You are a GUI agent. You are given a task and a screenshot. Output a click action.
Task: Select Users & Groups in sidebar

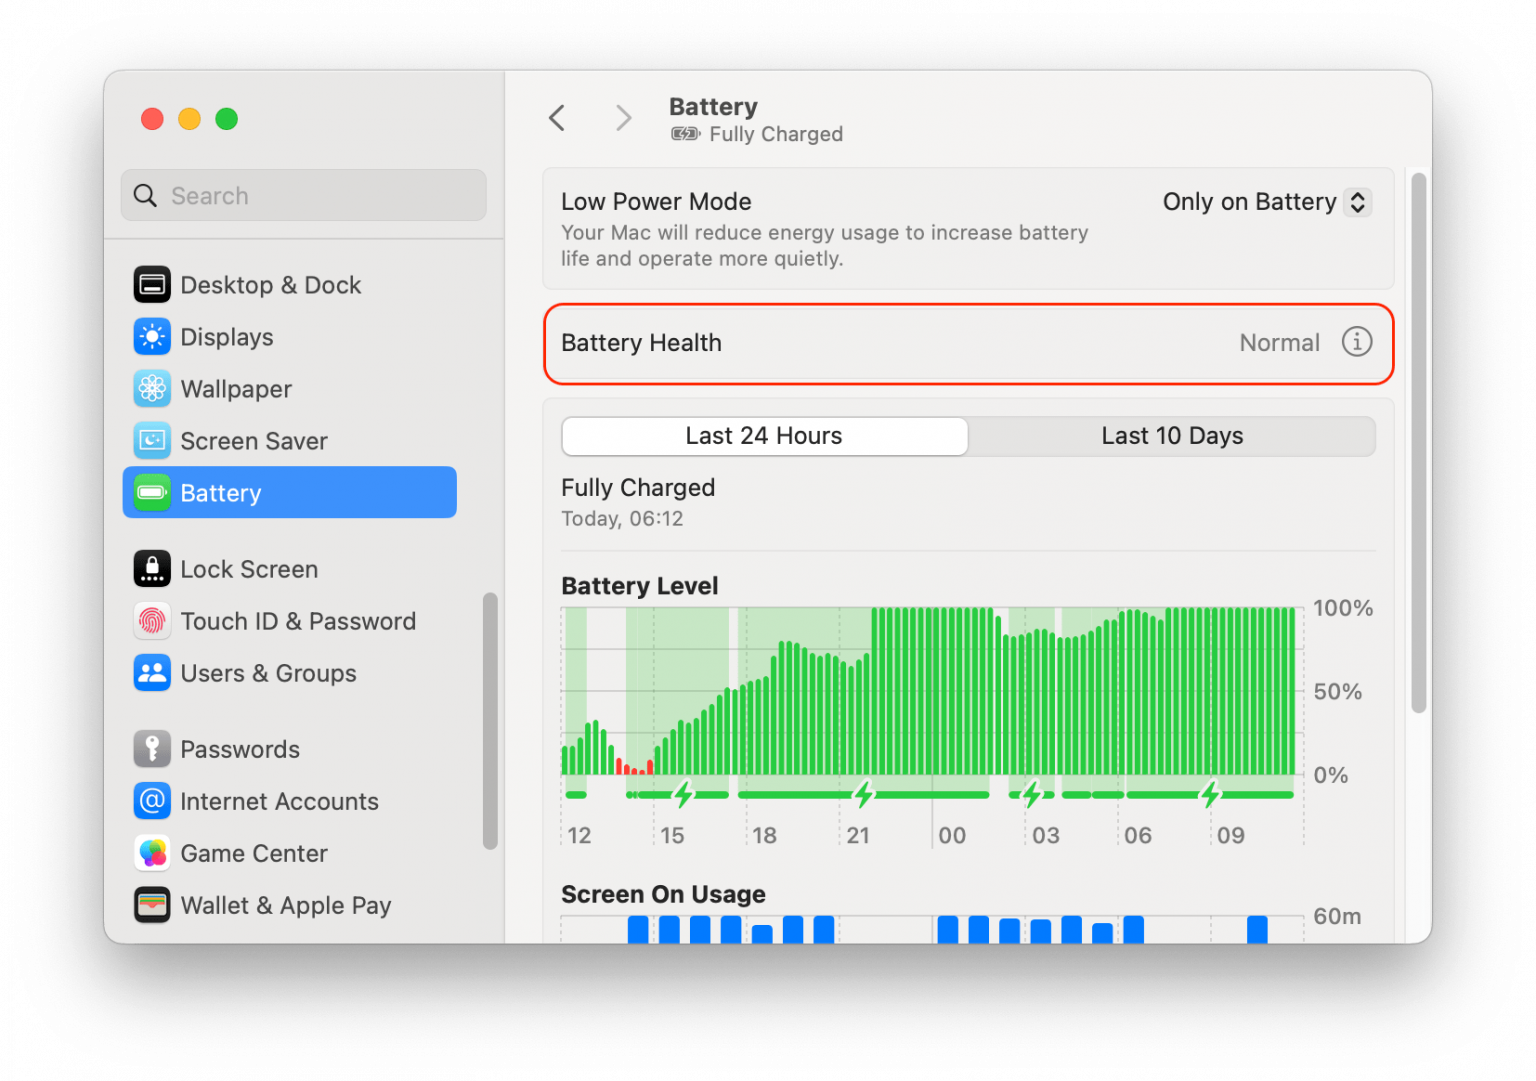pos(267,673)
